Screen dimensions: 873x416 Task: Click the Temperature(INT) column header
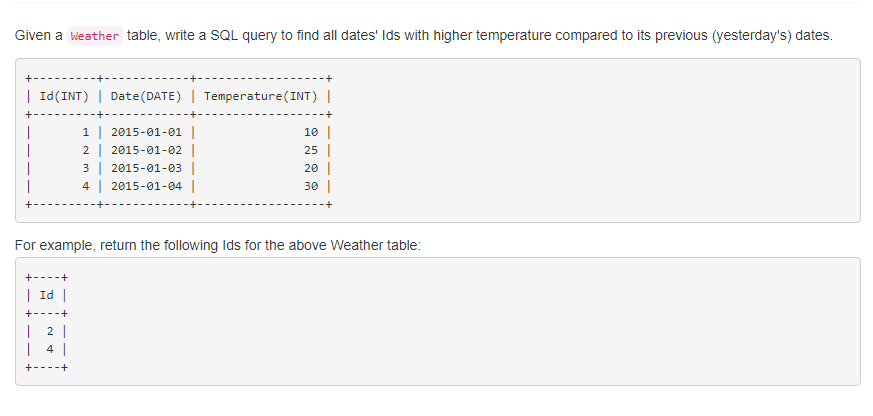pyautogui.click(x=260, y=96)
